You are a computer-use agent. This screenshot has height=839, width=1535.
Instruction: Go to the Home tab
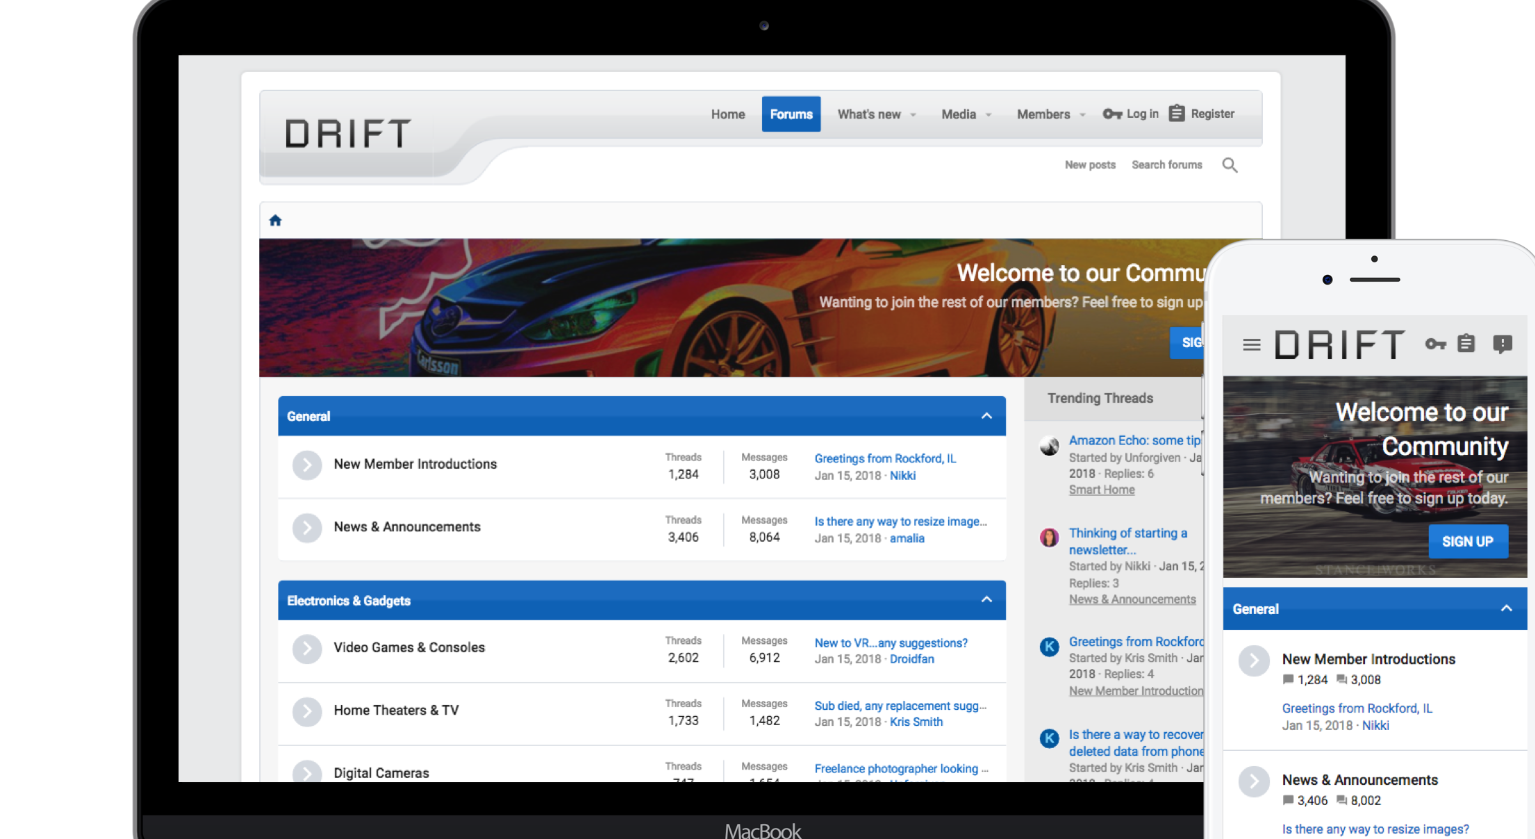(728, 114)
